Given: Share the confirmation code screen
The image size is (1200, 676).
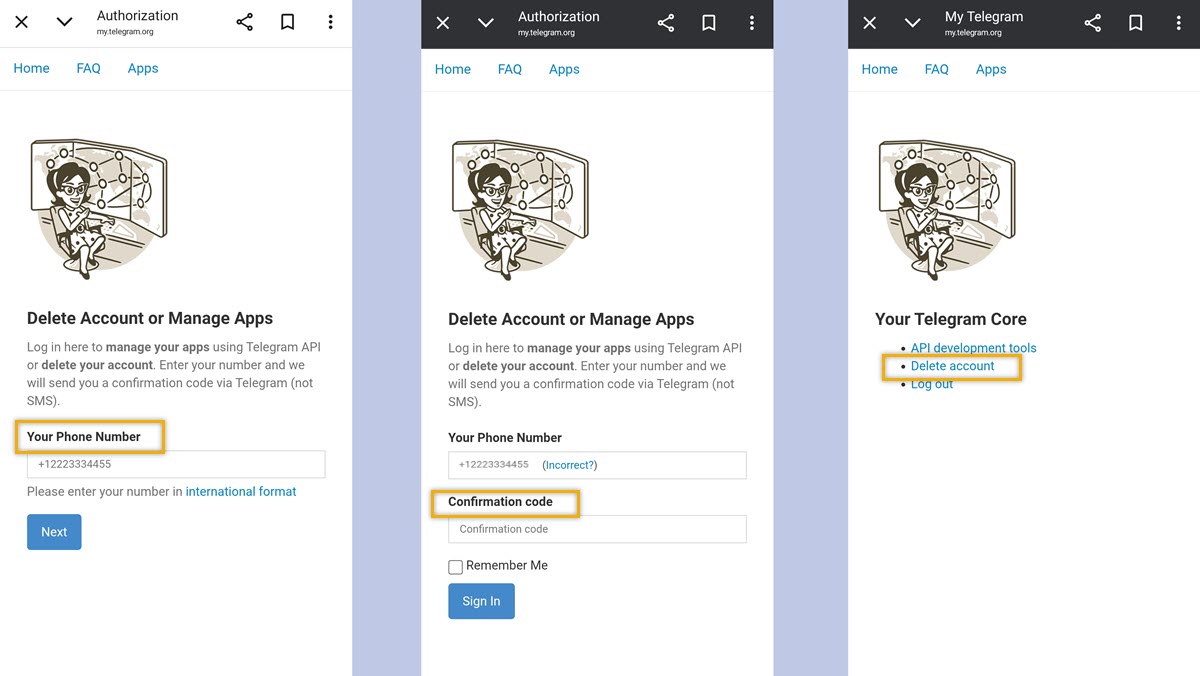Looking at the screenshot, I should pyautogui.click(x=666, y=22).
